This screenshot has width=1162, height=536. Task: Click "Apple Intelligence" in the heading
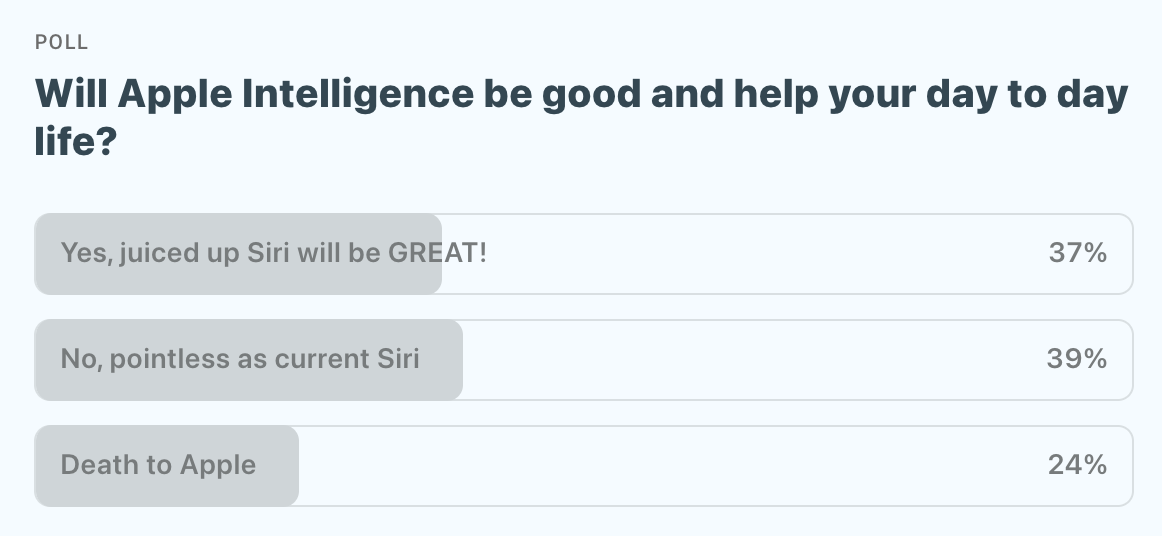[295, 96]
